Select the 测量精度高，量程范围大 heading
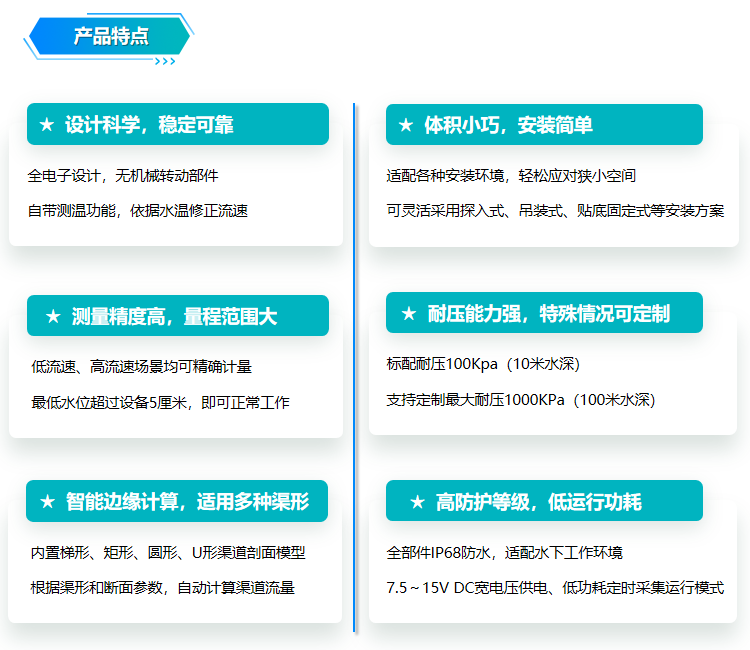The image size is (750, 650). click(x=175, y=316)
